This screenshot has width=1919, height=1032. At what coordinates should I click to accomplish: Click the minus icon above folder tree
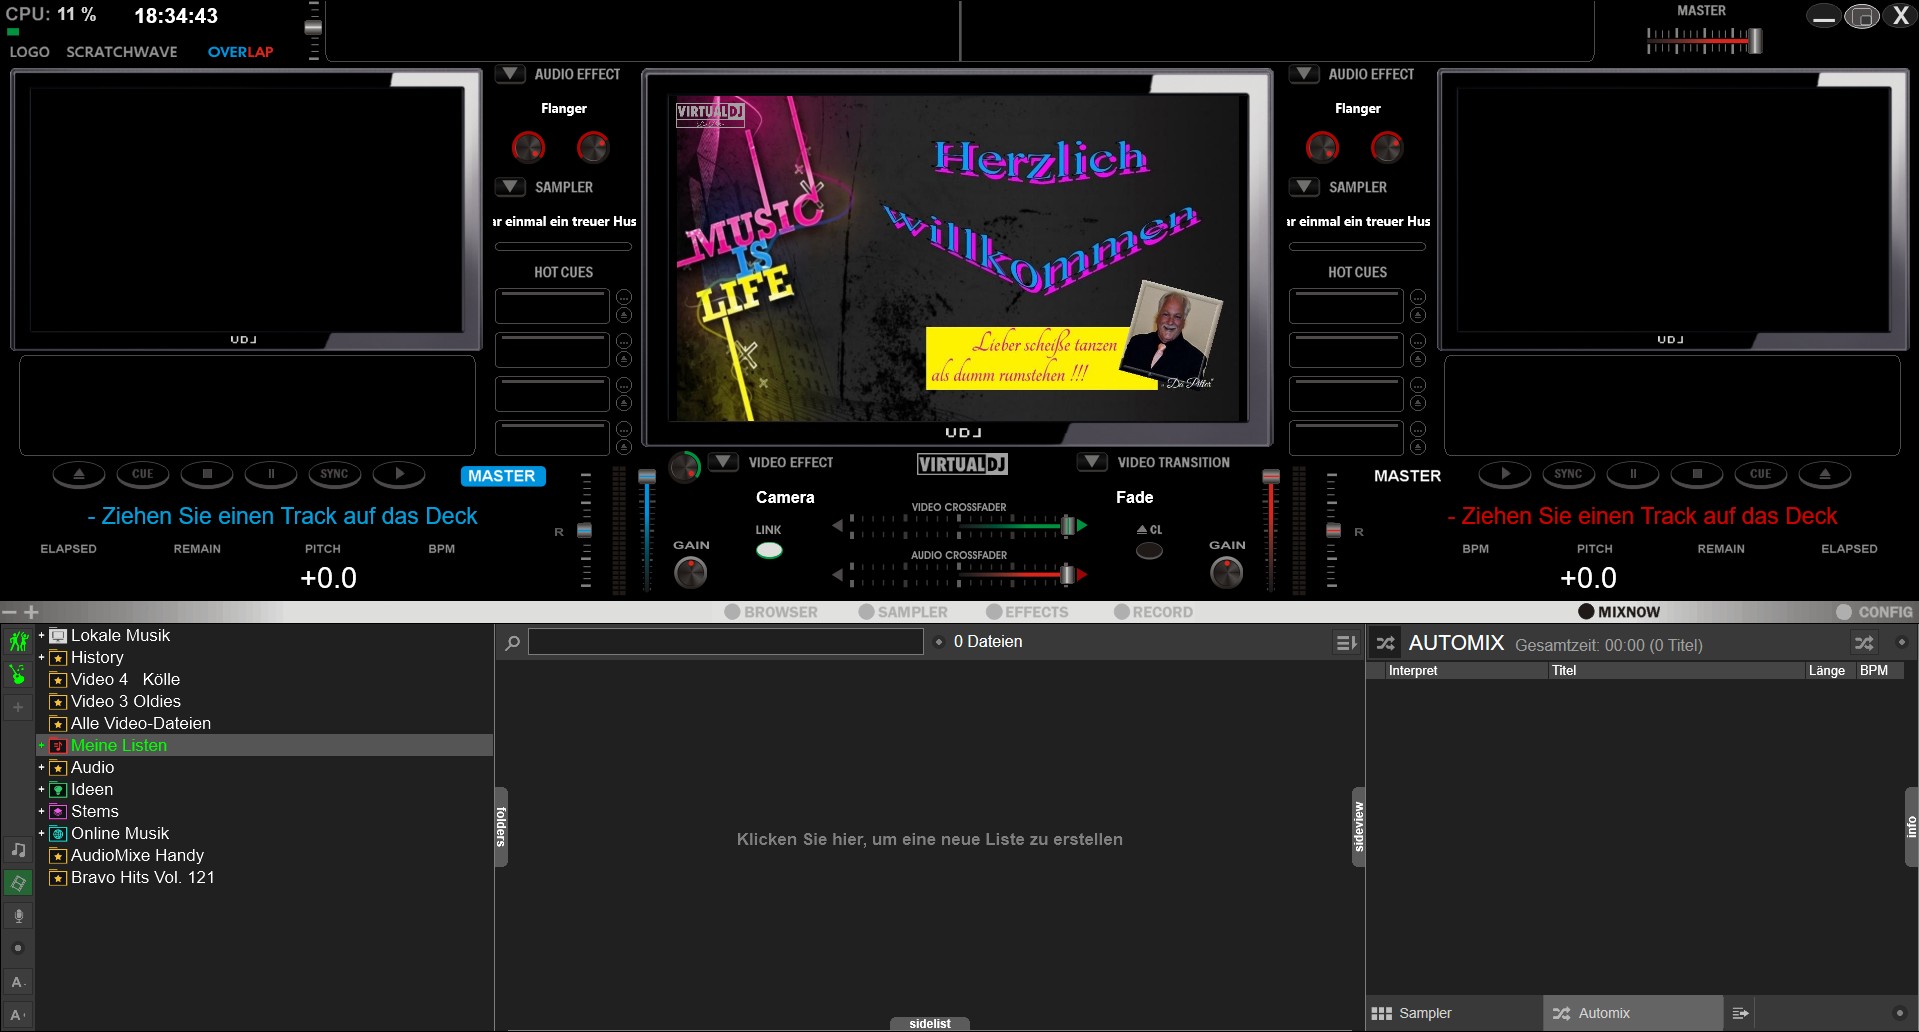pos(9,612)
